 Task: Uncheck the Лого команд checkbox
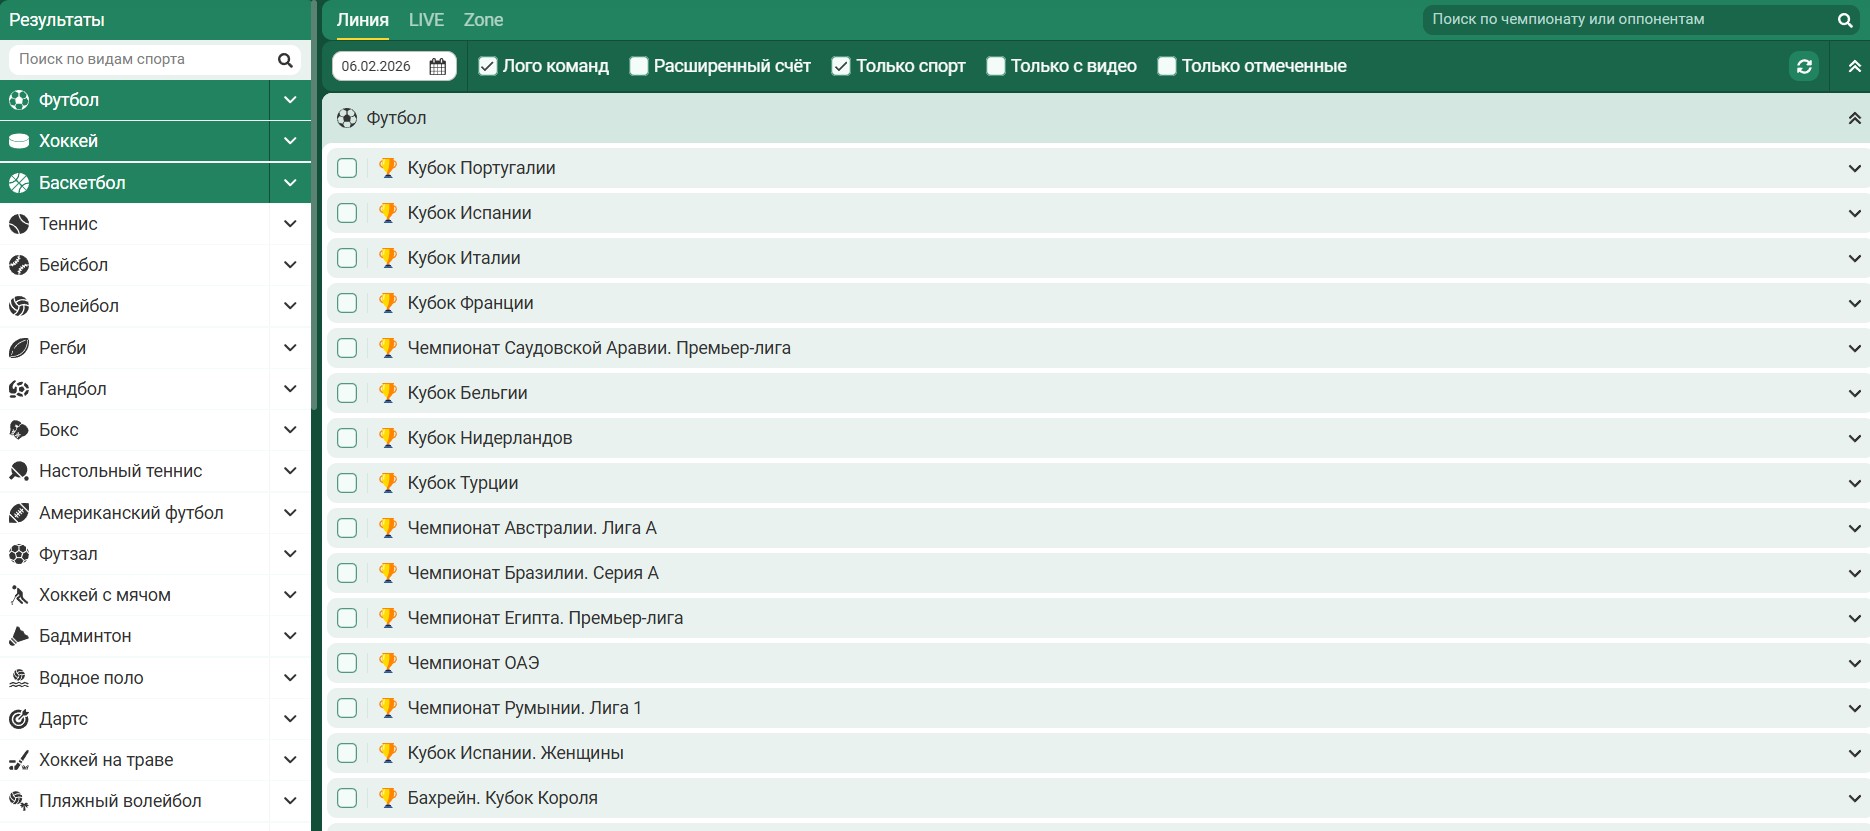pos(488,66)
